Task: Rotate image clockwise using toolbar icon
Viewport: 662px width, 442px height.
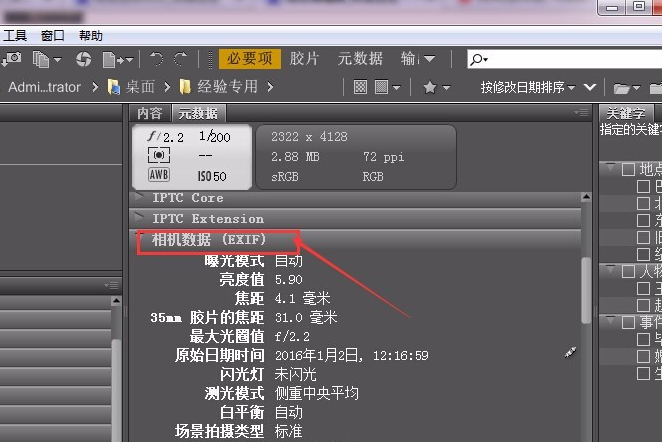Action: (181, 59)
